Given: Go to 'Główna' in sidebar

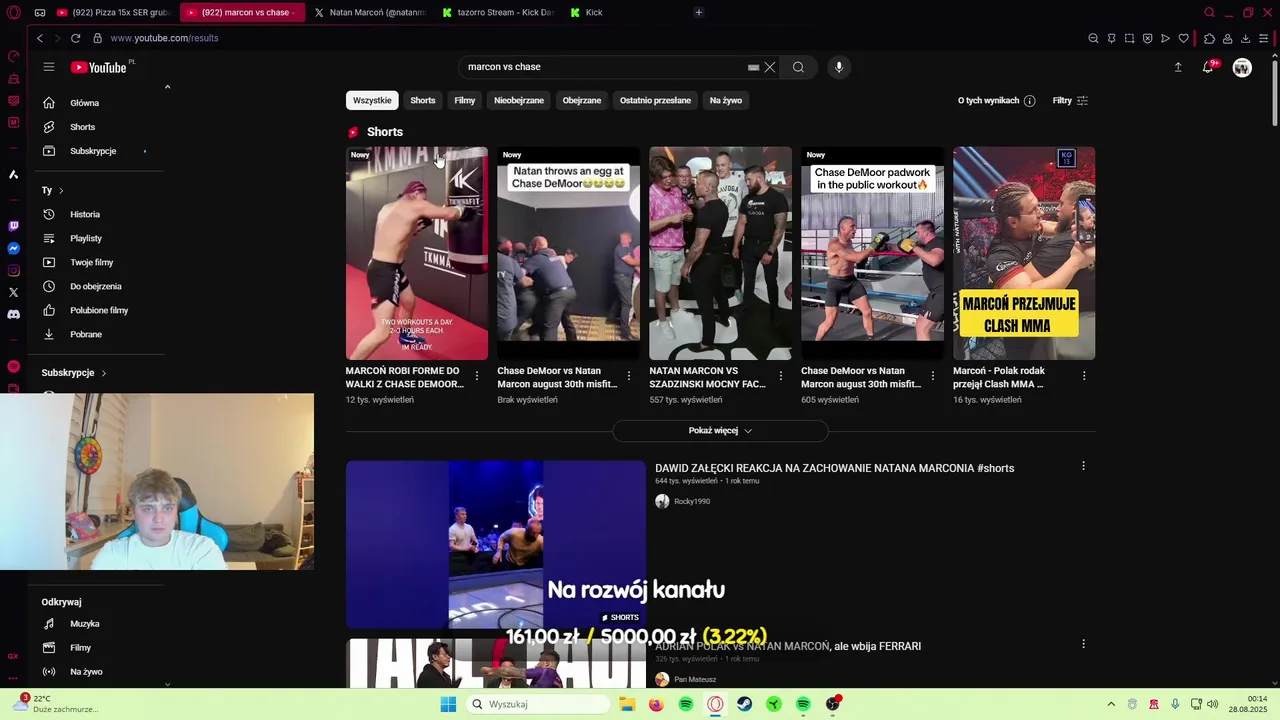Looking at the screenshot, I should pyautogui.click(x=96, y=103).
